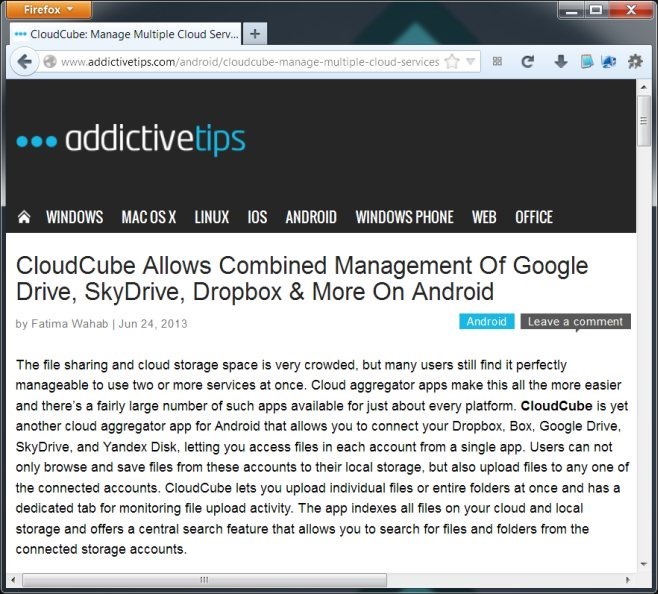Click the addictivetips logo

point(131,140)
